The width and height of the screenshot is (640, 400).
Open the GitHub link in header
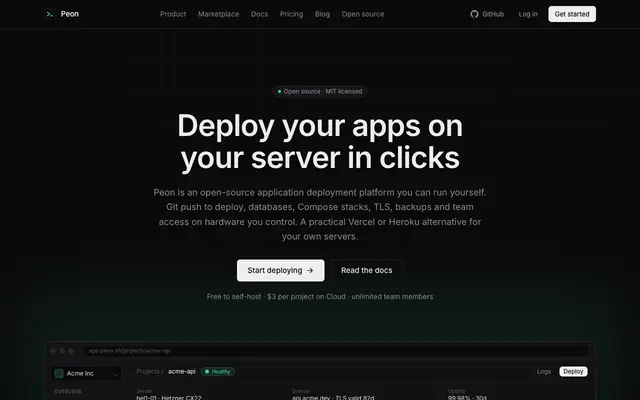click(x=487, y=14)
